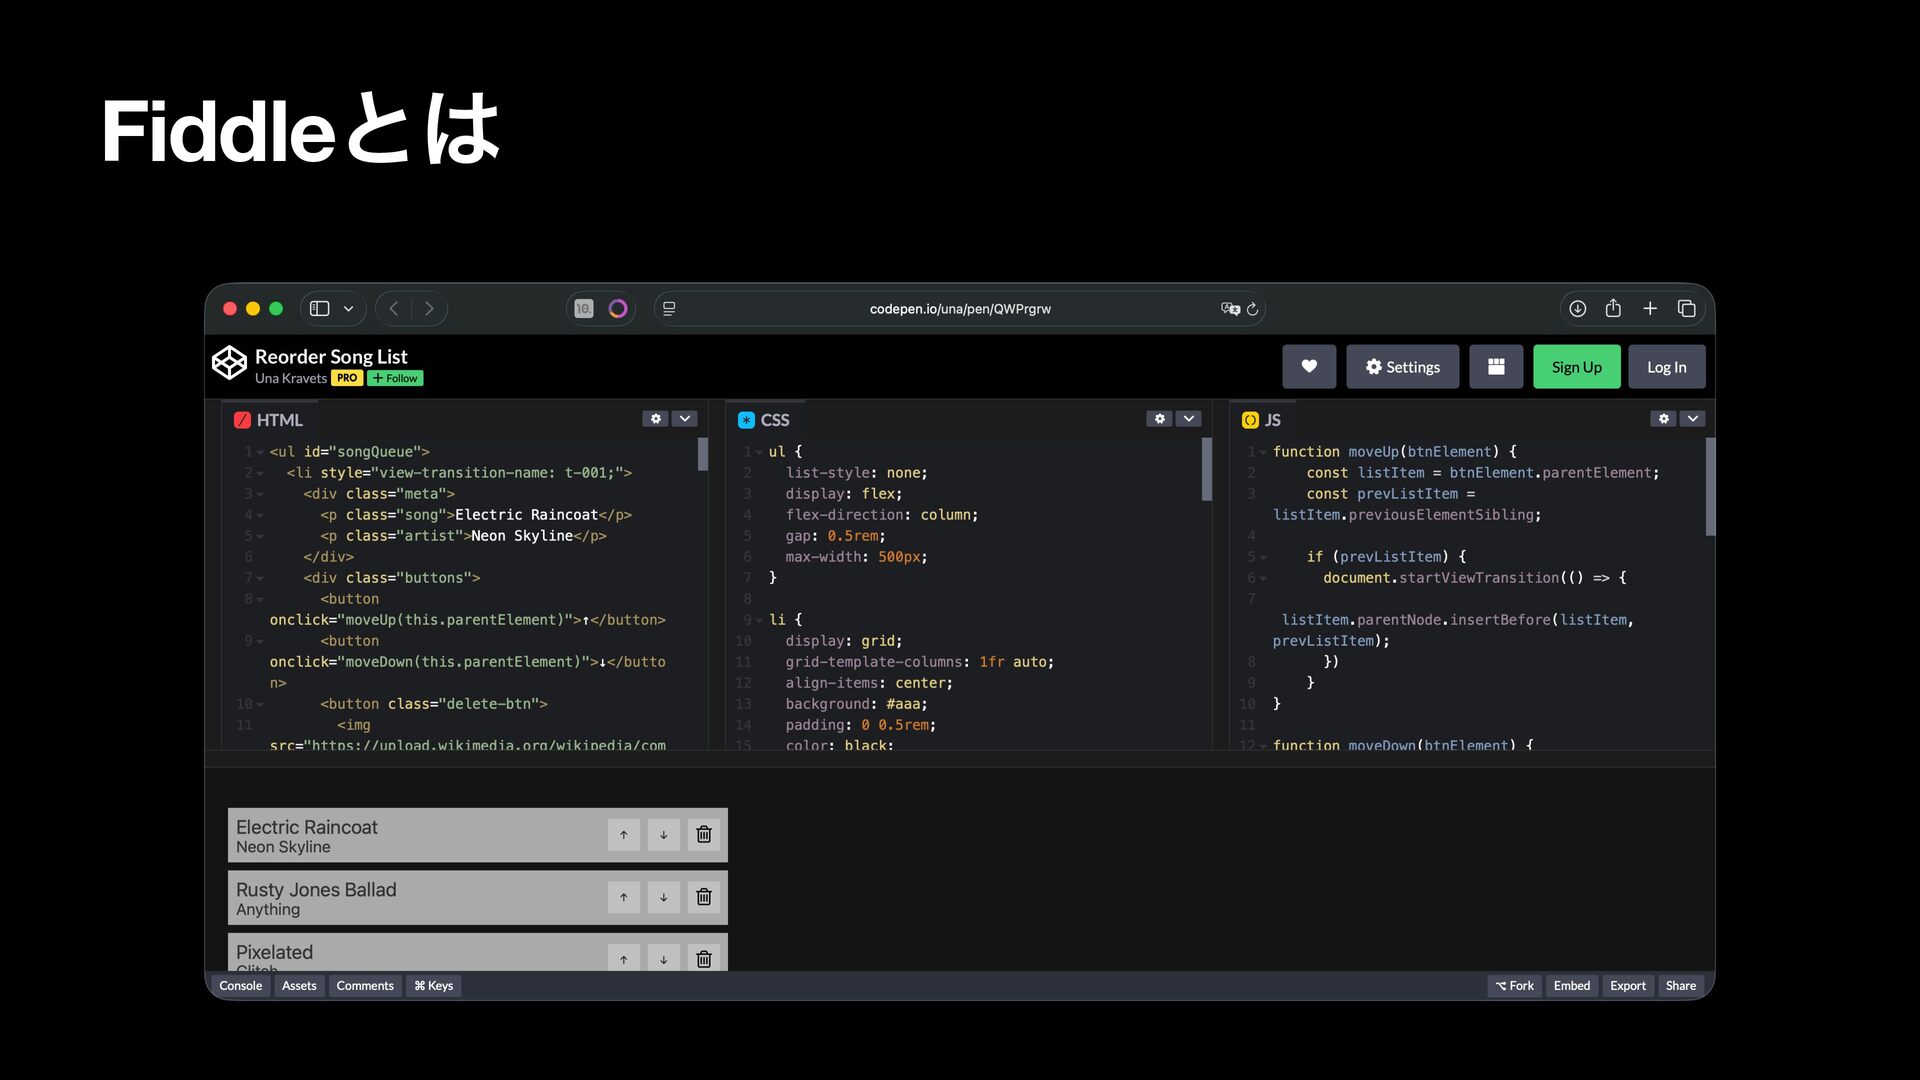This screenshot has width=1920, height=1080.
Task: Click the JS editor vertical scrollbar
Action: tap(1710, 486)
